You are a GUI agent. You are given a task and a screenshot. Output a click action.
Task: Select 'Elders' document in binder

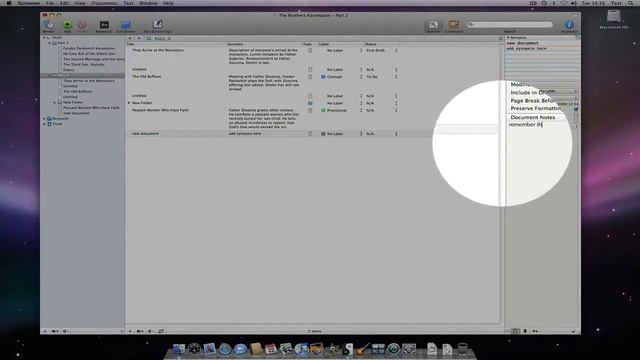[69, 70]
